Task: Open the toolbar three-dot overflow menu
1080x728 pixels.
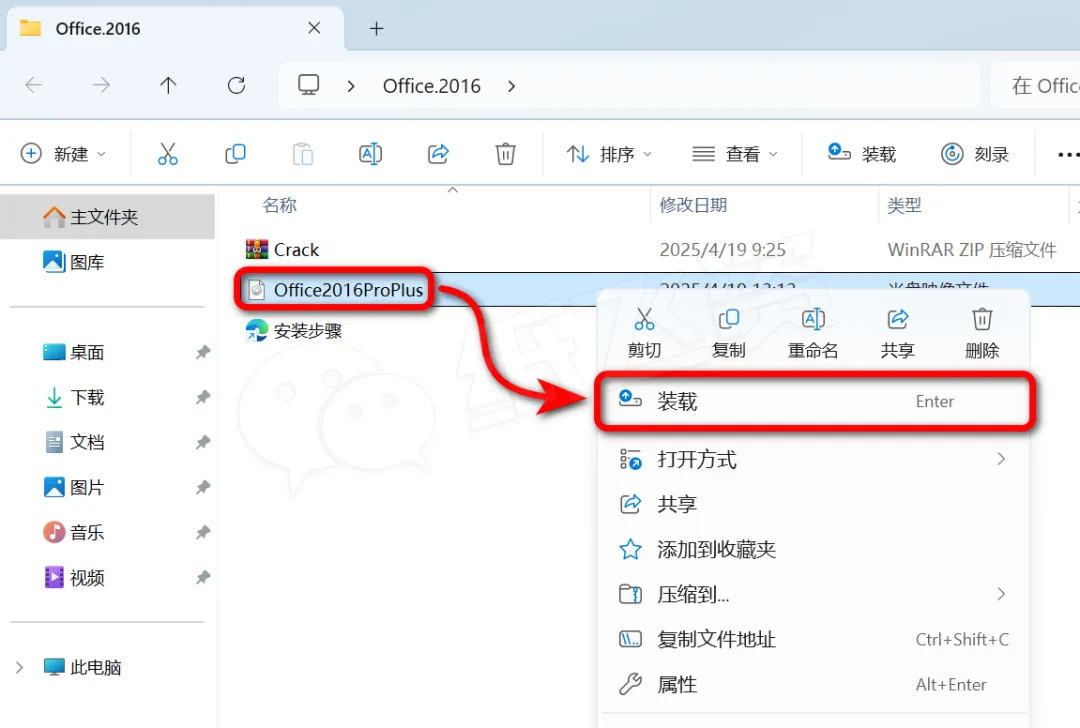Action: (1068, 154)
